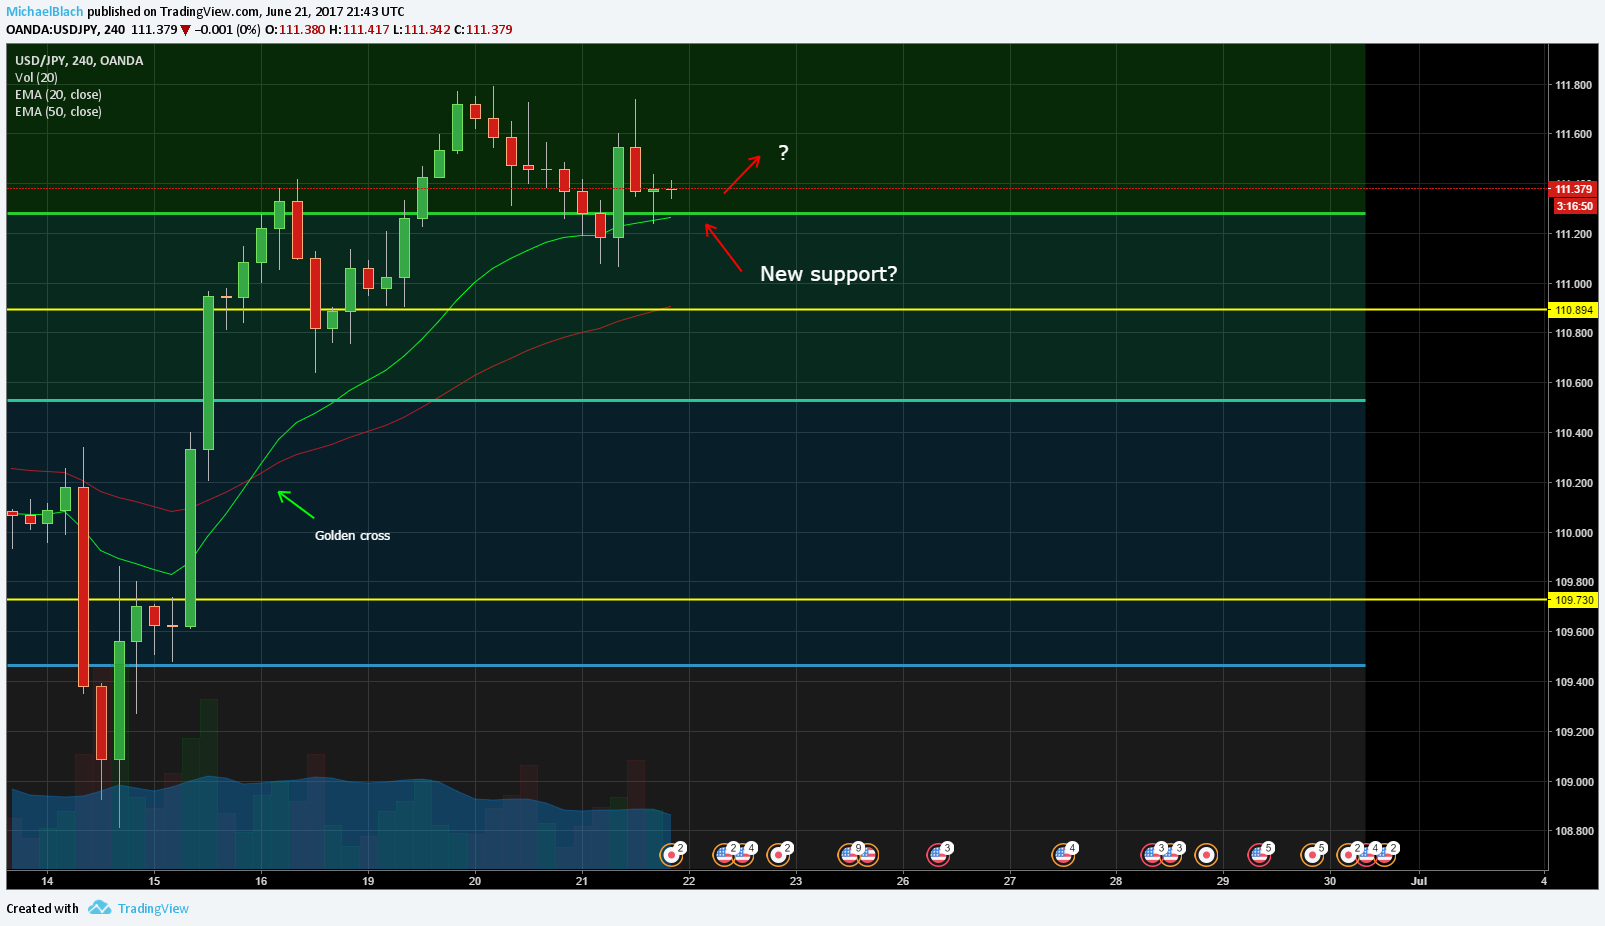1605x926 pixels.
Task: Open the US event icon with badge 5
Action: pos(1259,855)
